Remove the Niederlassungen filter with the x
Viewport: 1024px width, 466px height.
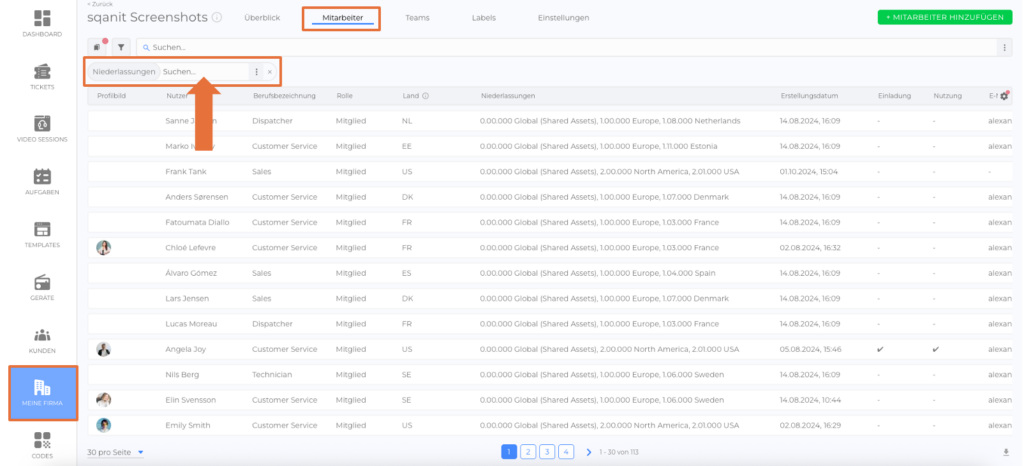(x=270, y=72)
